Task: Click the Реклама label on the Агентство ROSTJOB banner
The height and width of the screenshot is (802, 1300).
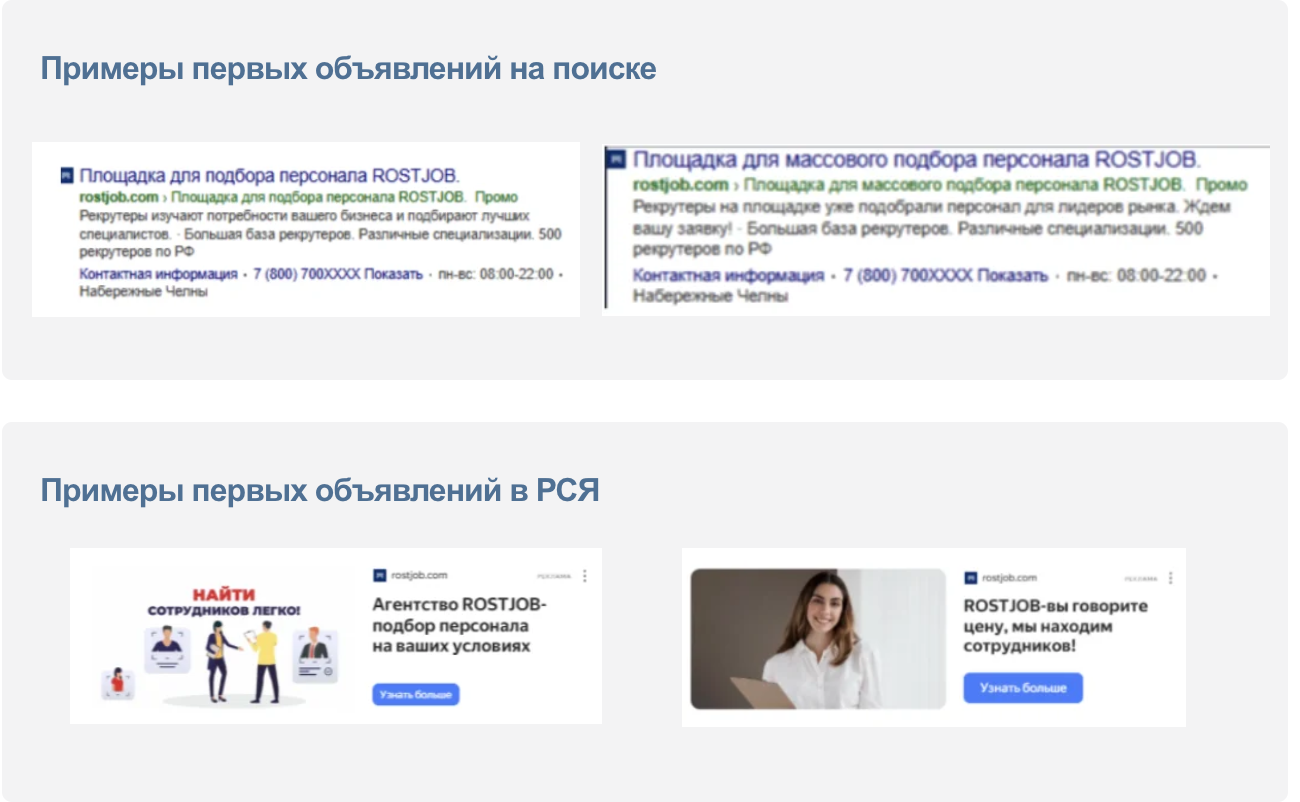Action: pos(554,577)
